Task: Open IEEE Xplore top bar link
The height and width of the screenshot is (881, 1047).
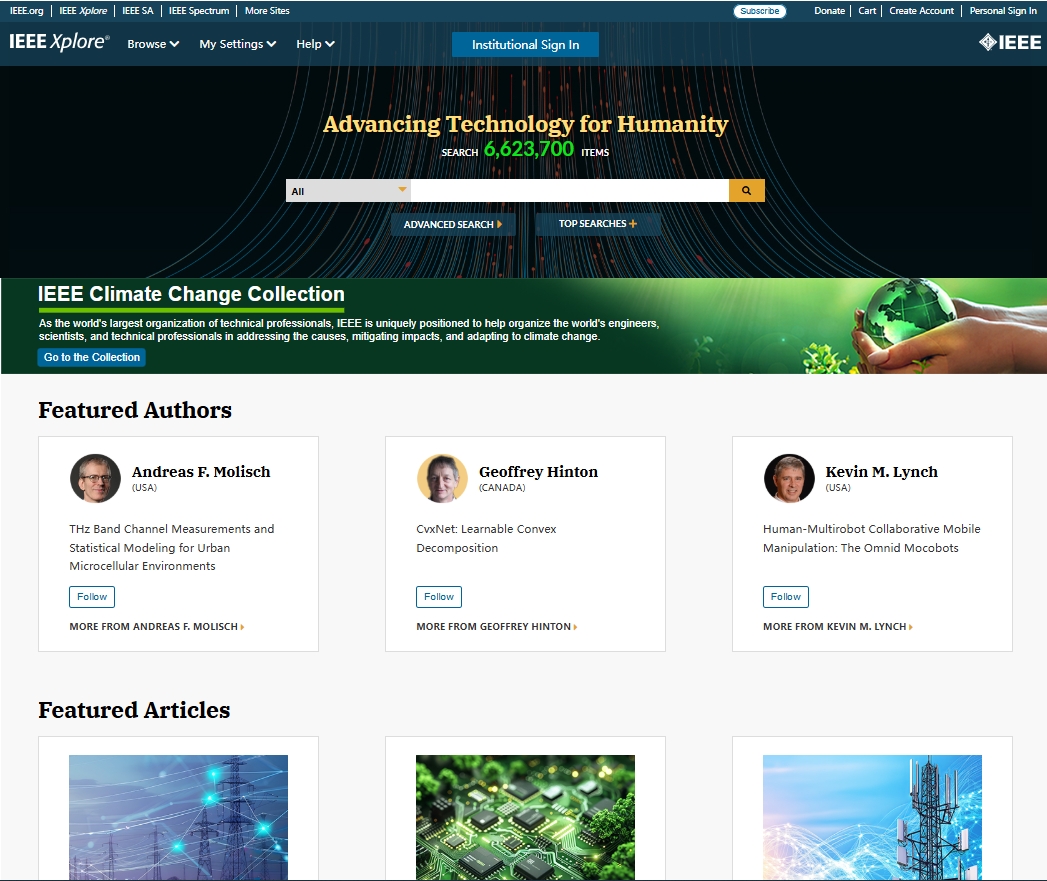Action: coord(83,11)
